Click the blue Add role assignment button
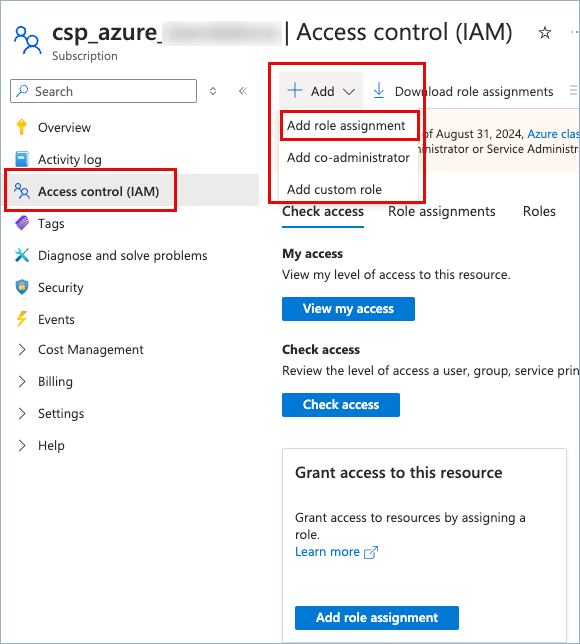This screenshot has width=580, height=644. 377,618
